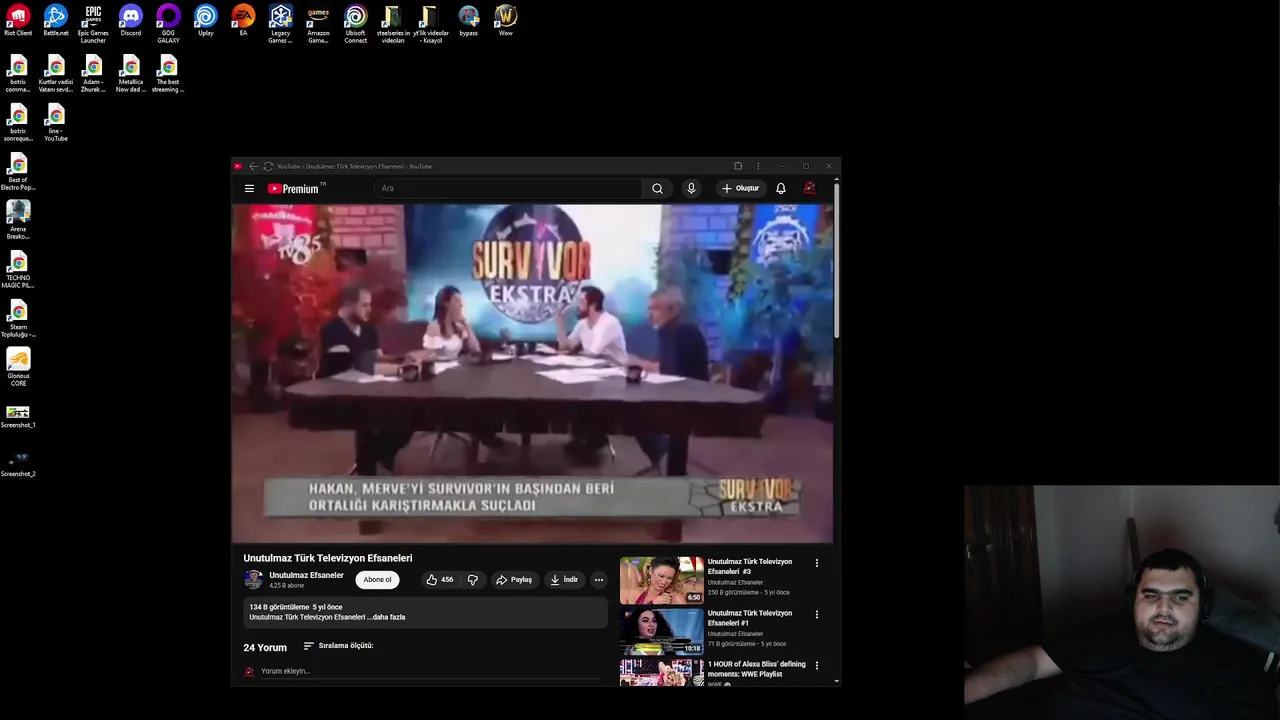Open Best of Electro Pop shortcut
Image resolution: width=1280 pixels, height=720 pixels.
coord(18,172)
